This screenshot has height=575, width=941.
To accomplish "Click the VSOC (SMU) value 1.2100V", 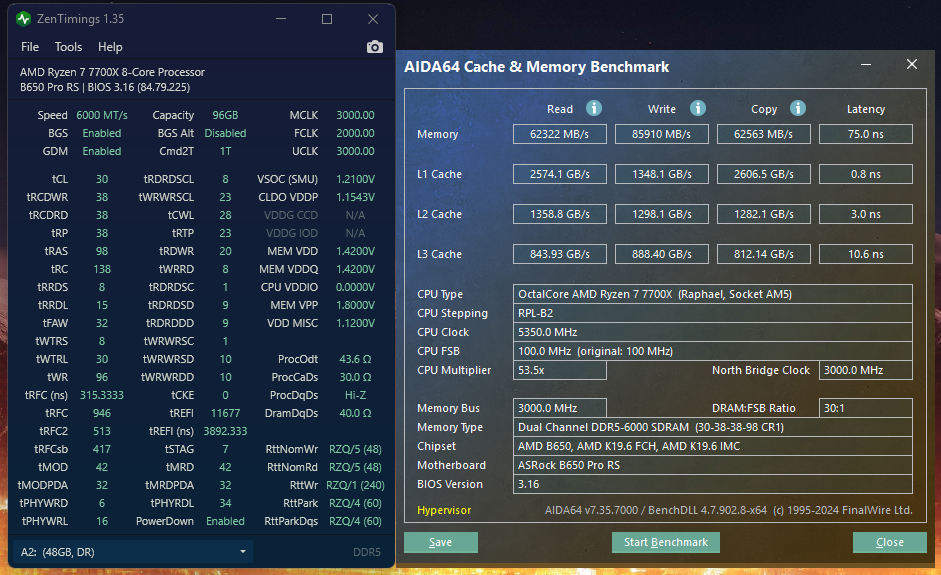I will 355,179.
